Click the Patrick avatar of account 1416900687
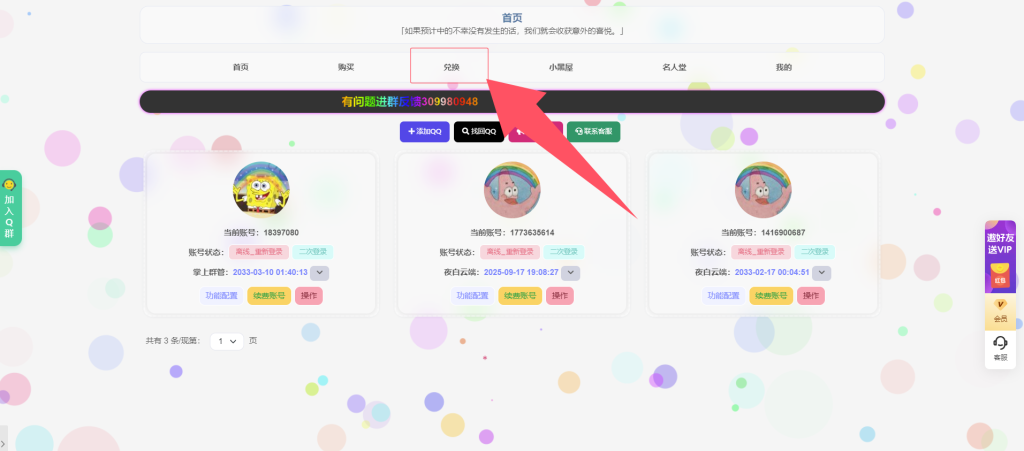1024x451 pixels. pyautogui.click(x=763, y=190)
